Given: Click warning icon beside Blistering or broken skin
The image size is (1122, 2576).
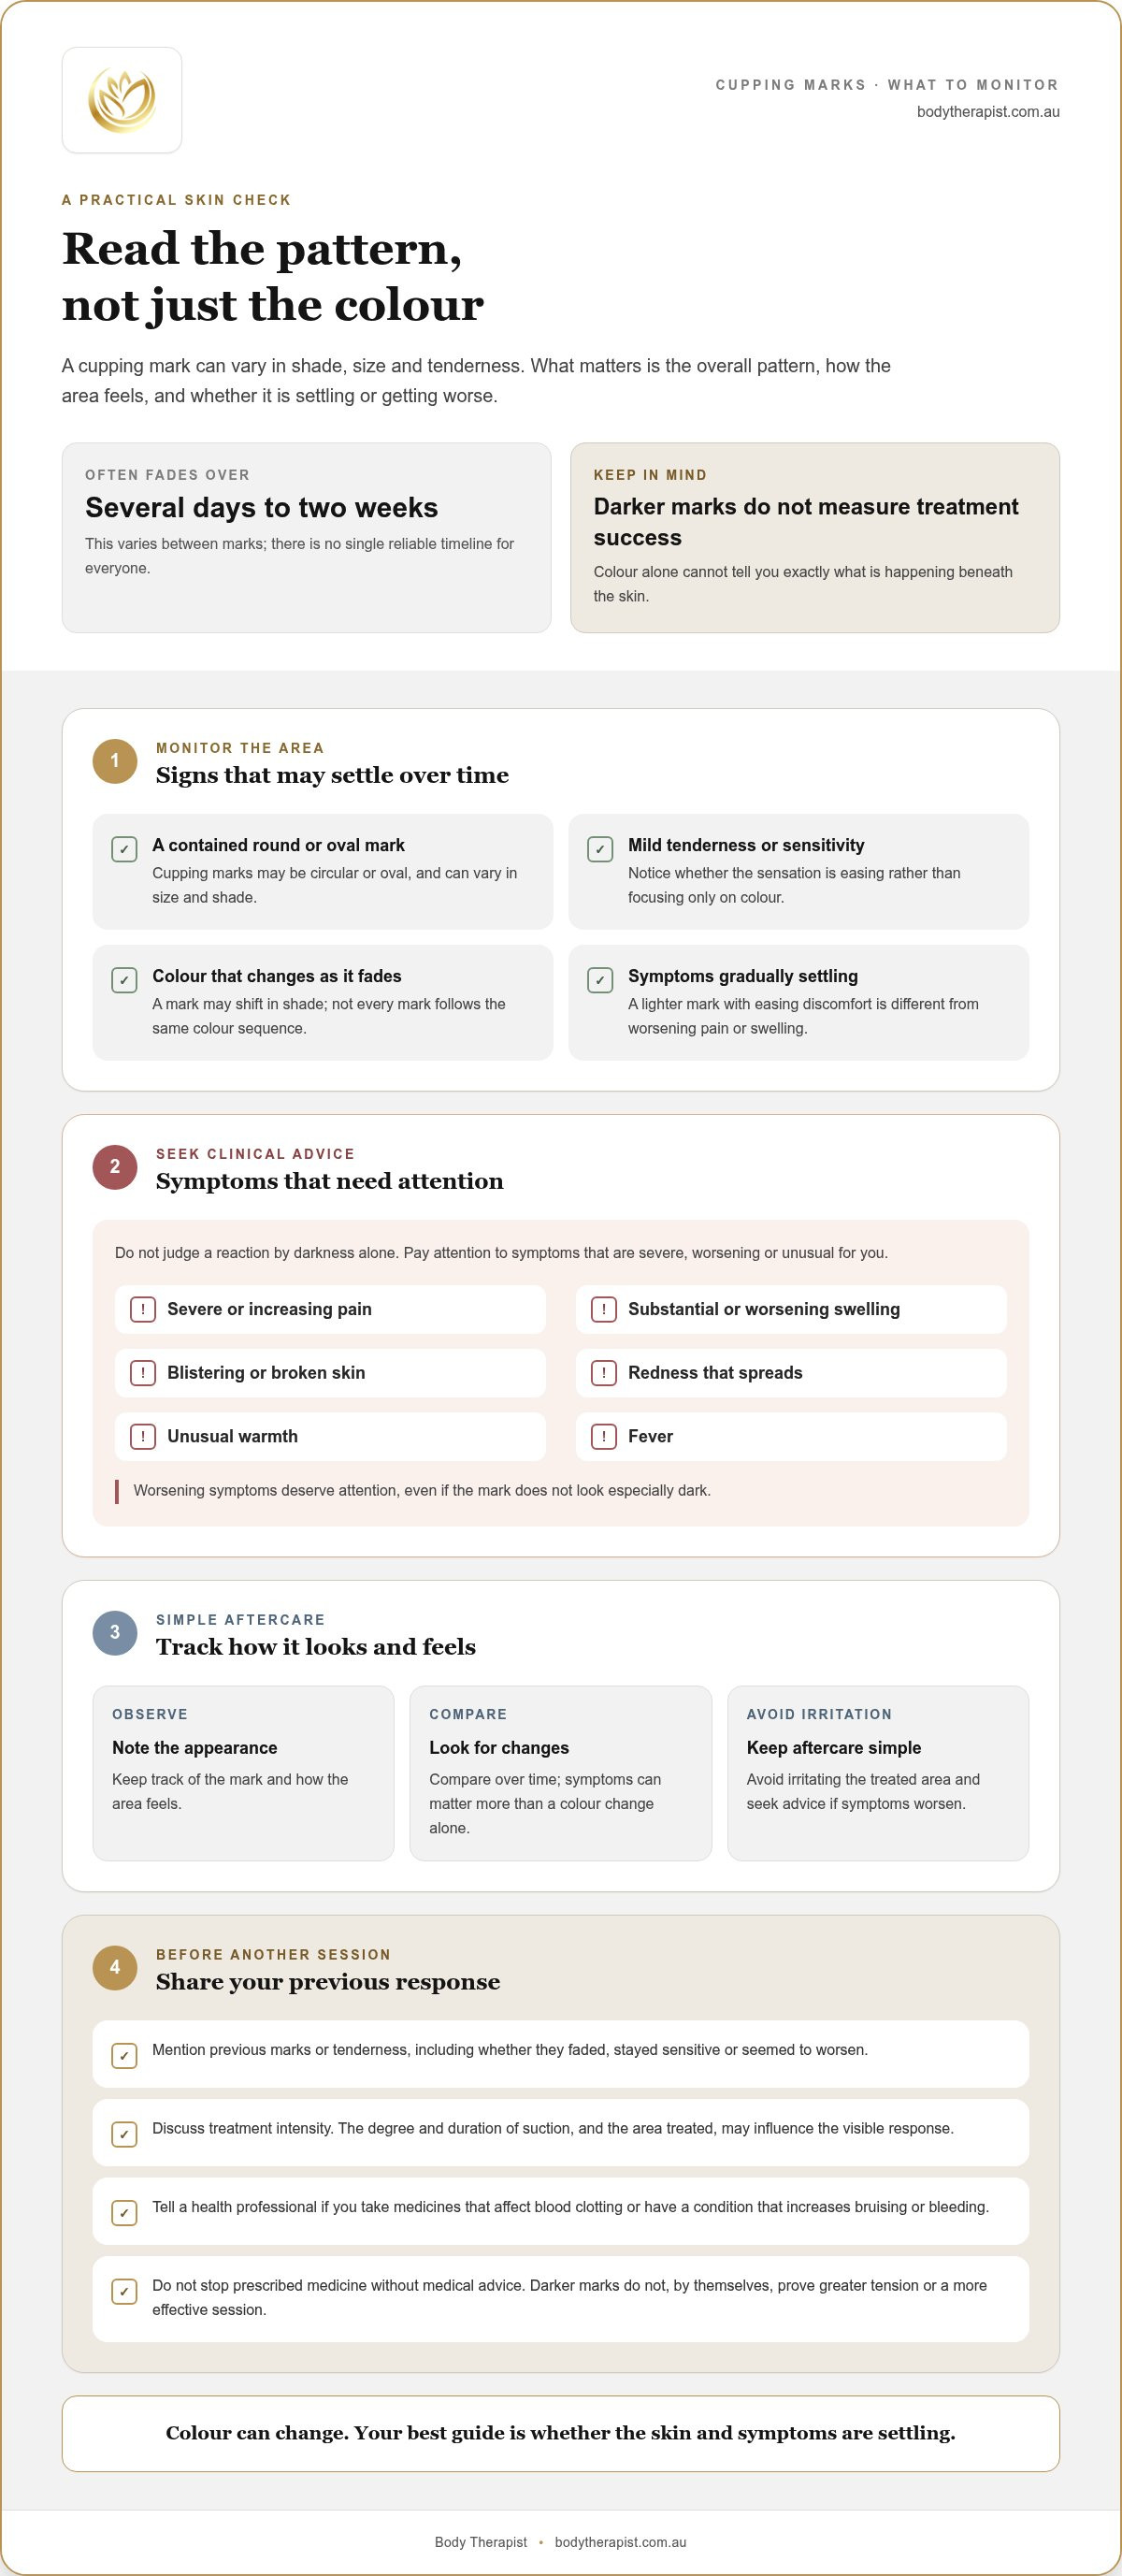Looking at the screenshot, I should 143,1373.
